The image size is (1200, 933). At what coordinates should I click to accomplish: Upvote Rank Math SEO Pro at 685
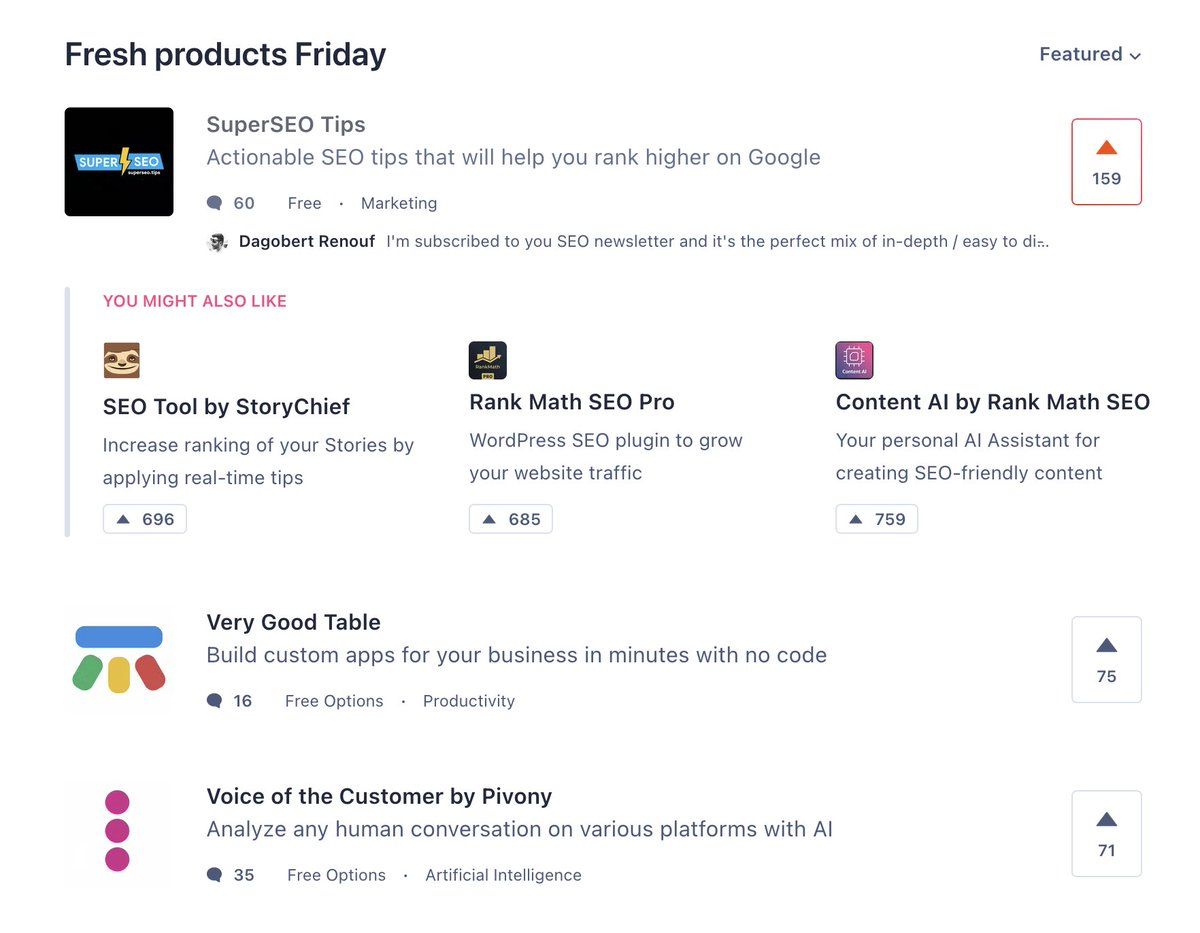pyautogui.click(x=511, y=519)
